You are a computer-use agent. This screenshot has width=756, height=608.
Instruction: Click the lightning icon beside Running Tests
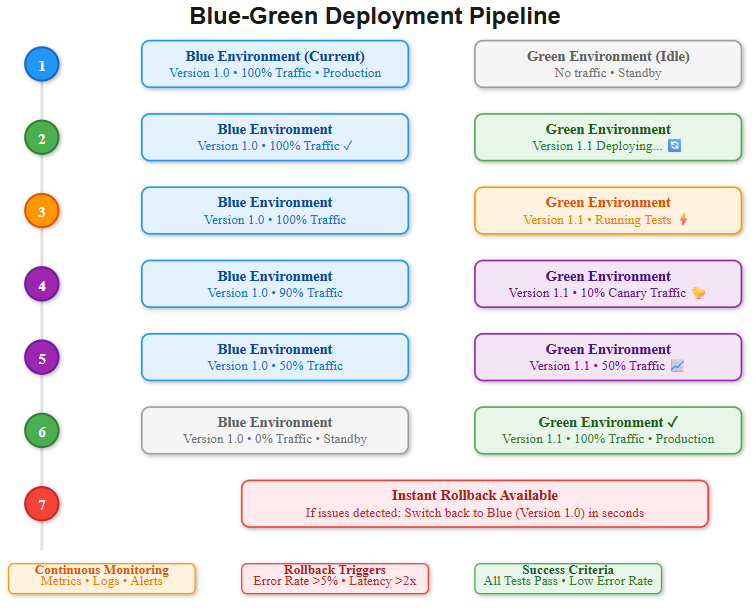[x=683, y=220]
